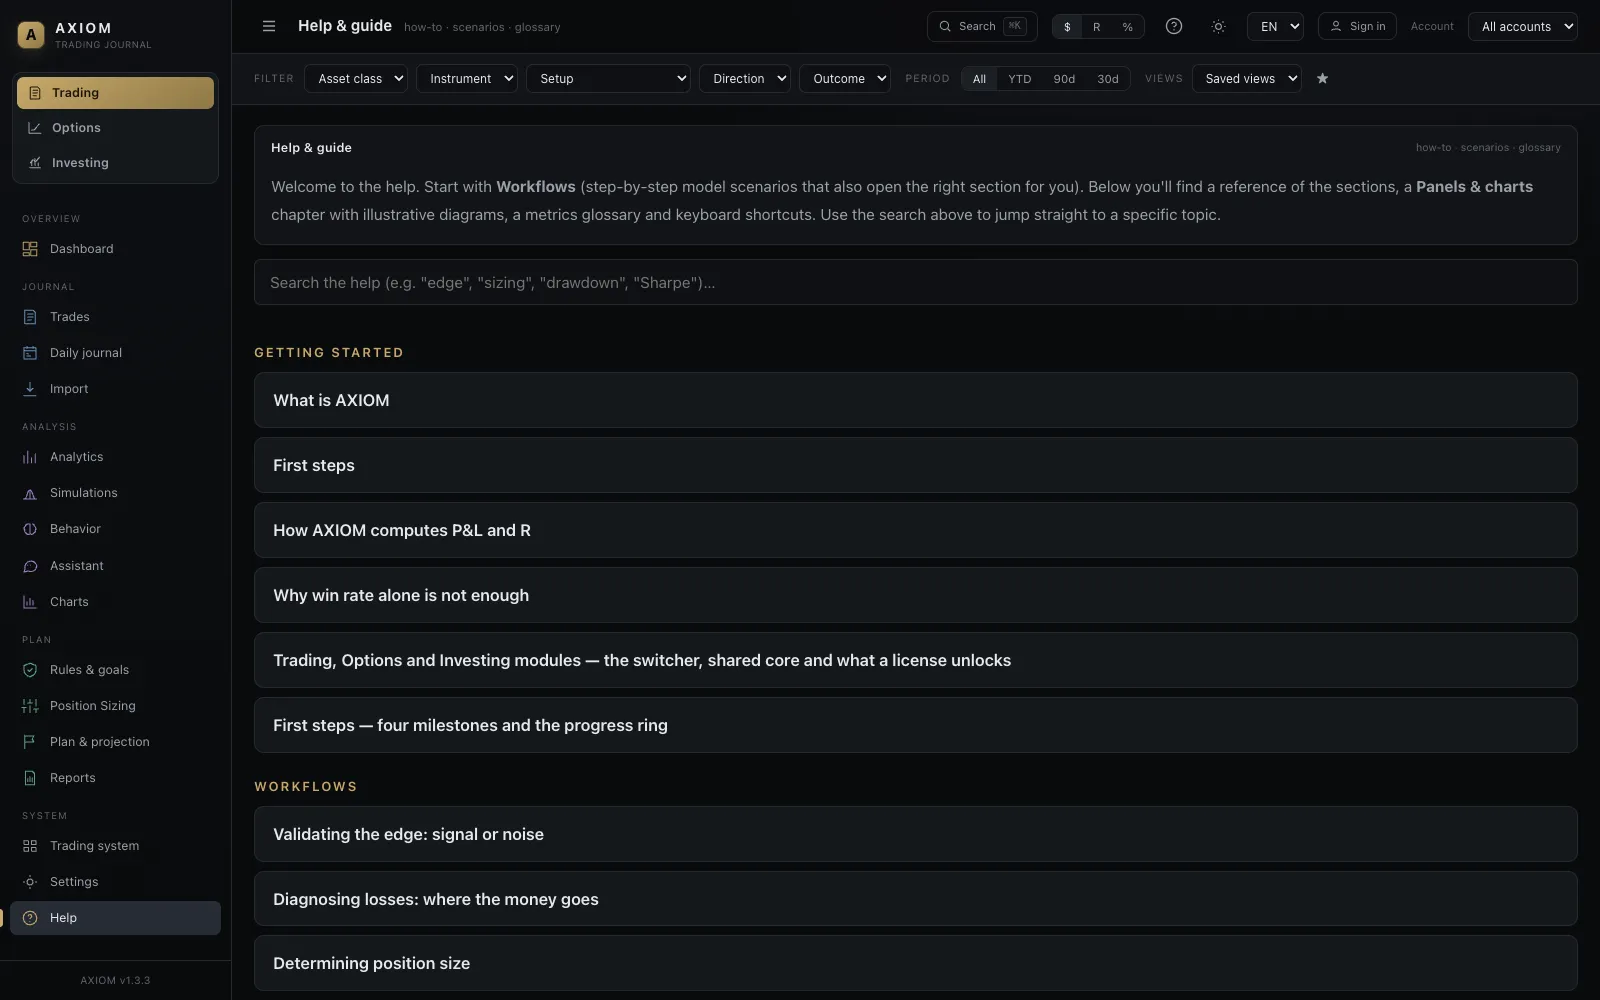The image size is (1600, 1000).
Task: Expand four milestones and progress ring topic
Action: coord(915,725)
